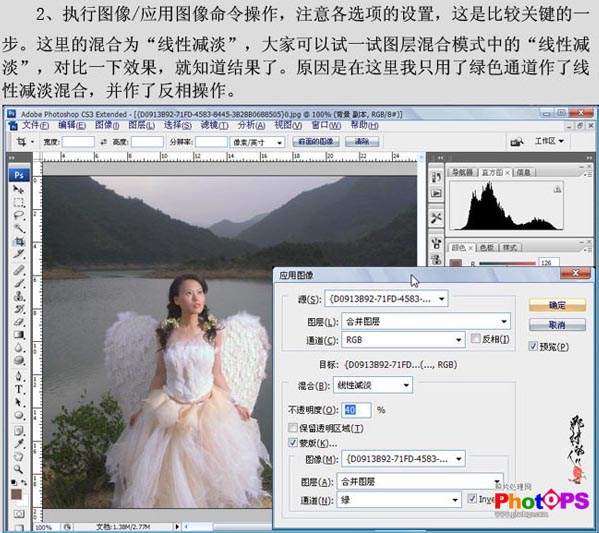Click the histogram cached-data warning icon
599x533 pixels.
pos(557,189)
